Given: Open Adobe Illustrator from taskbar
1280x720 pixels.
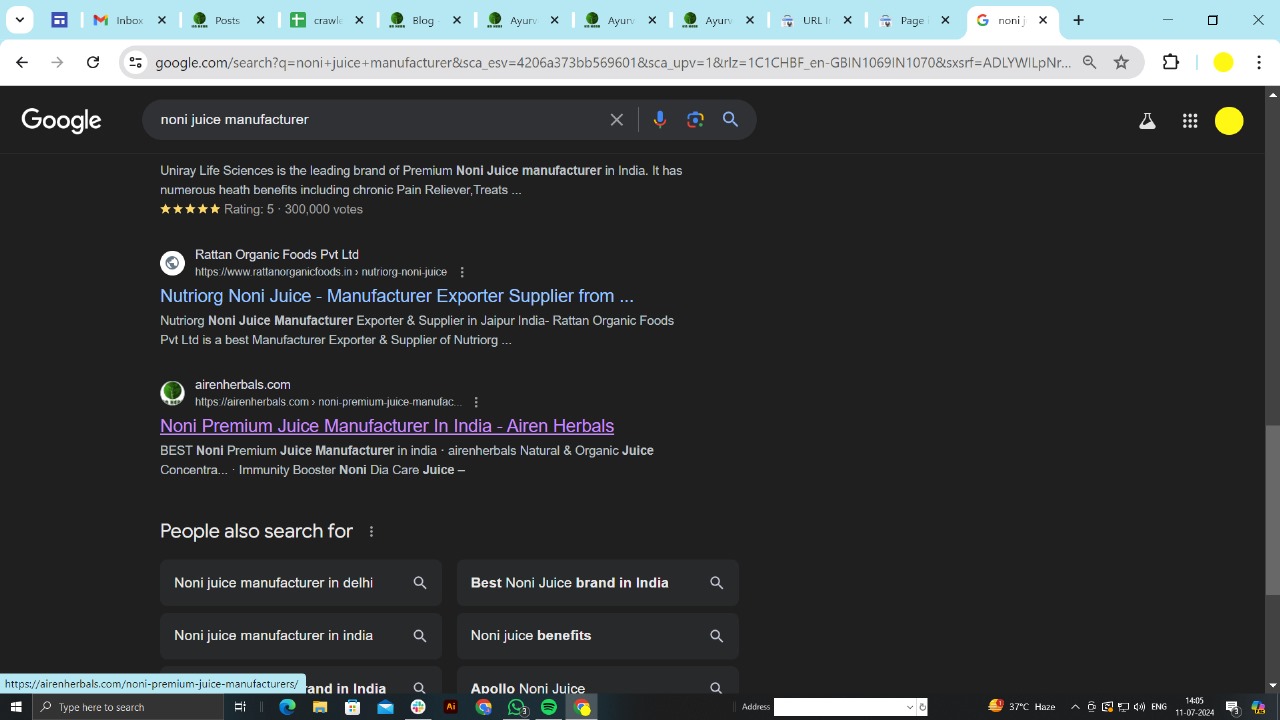Looking at the screenshot, I should point(451,707).
